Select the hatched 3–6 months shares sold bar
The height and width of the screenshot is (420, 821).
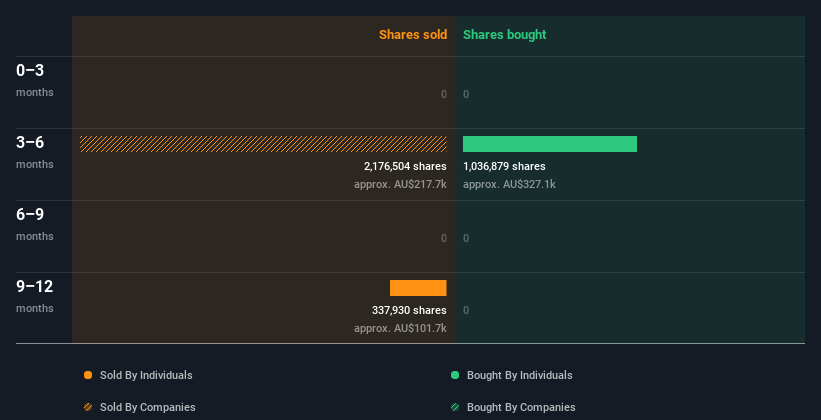tap(263, 144)
